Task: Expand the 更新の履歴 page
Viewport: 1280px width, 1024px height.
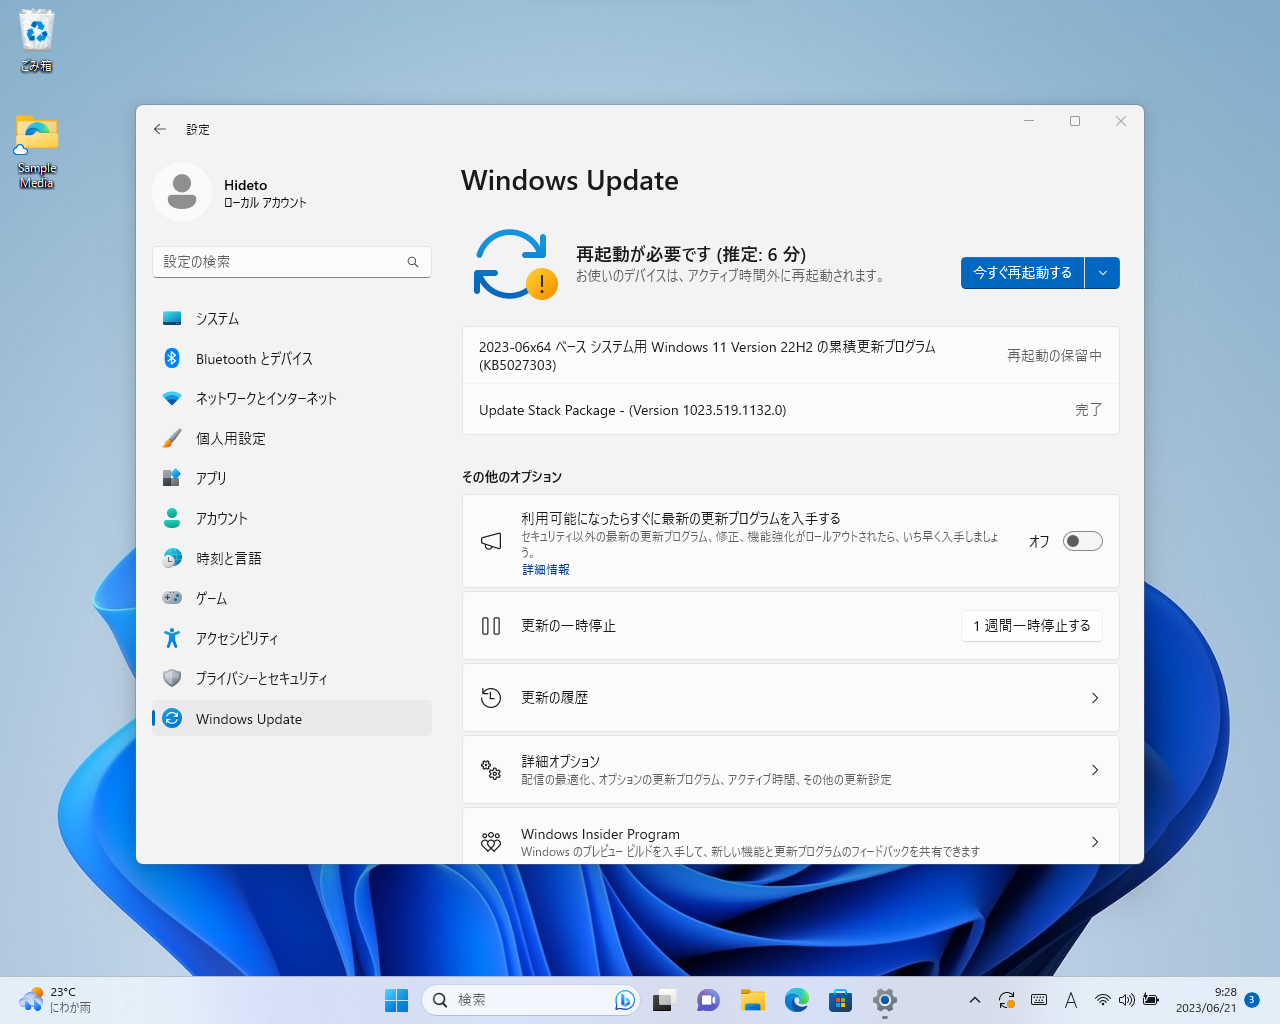Action: pyautogui.click(x=790, y=697)
